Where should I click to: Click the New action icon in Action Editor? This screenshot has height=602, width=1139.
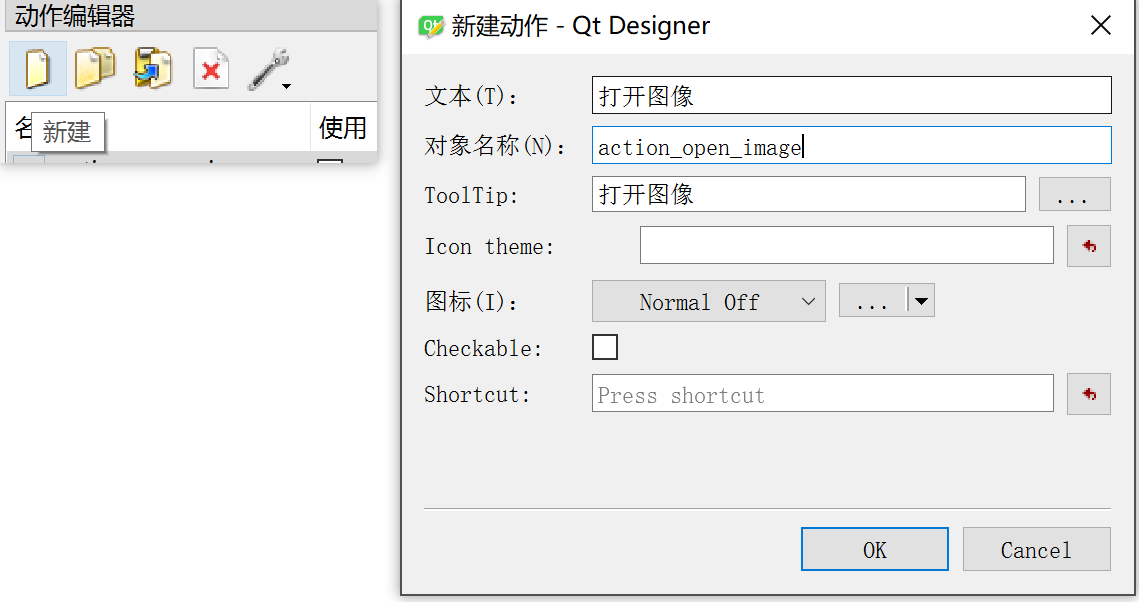(x=38, y=69)
